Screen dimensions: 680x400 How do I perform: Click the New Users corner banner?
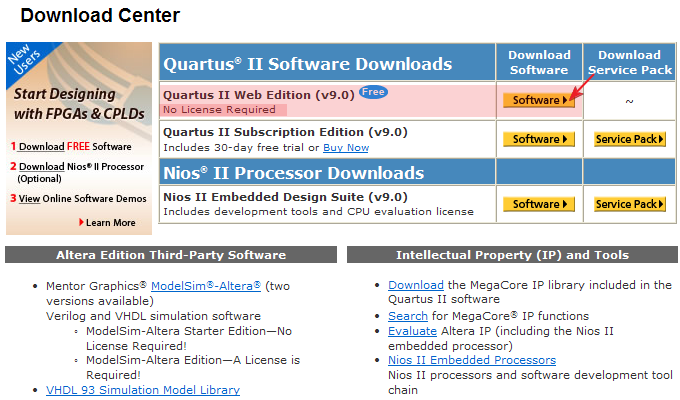pos(25,59)
